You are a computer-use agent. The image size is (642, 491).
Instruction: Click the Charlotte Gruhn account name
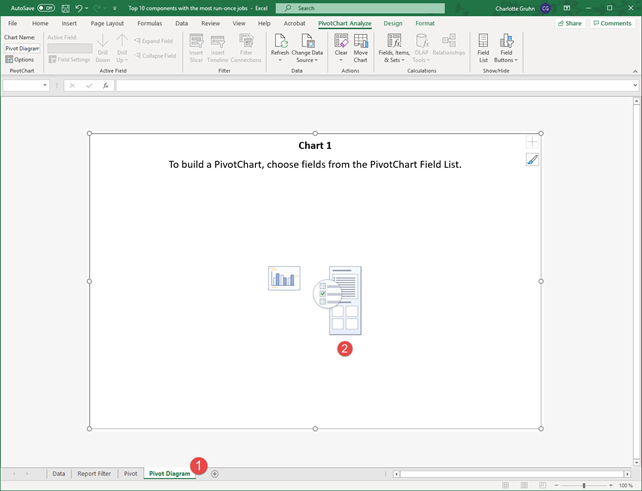tap(515, 8)
